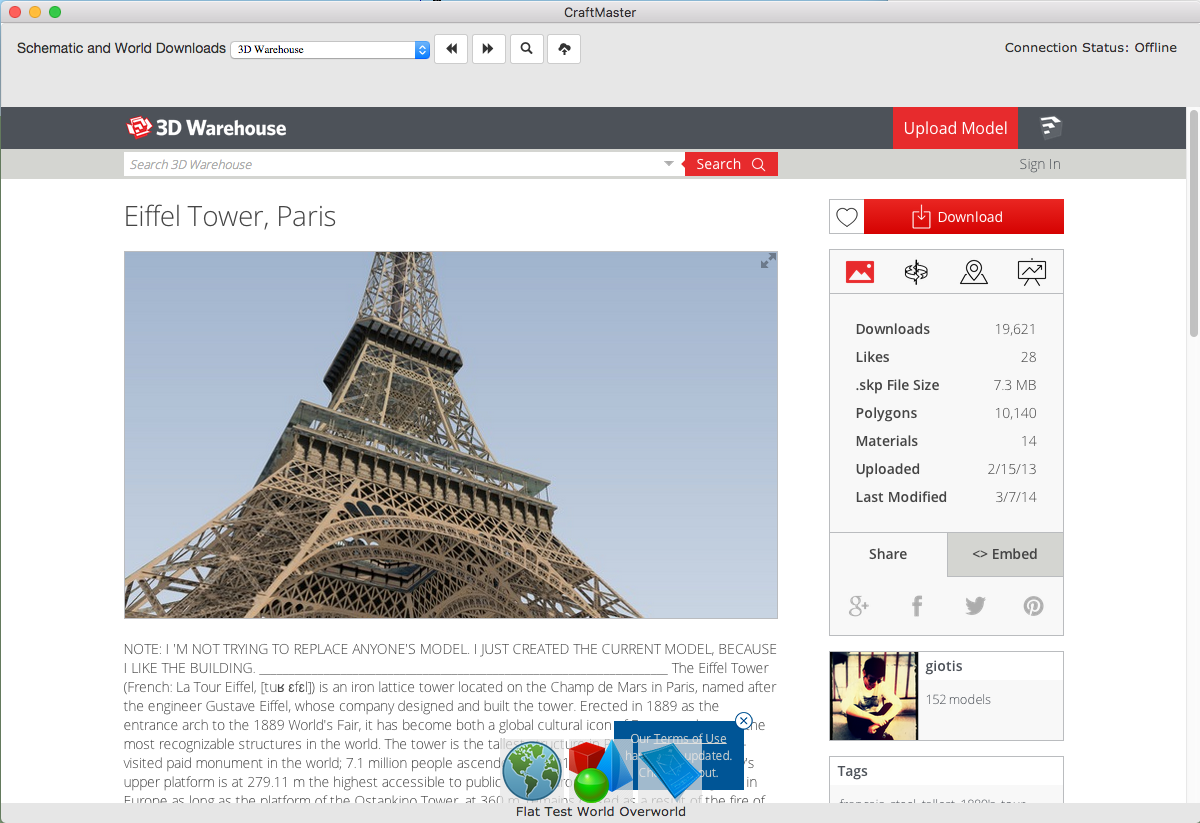Expand the Eiffel Tower image fullscreen
Image resolution: width=1200 pixels, height=823 pixels.
click(768, 261)
